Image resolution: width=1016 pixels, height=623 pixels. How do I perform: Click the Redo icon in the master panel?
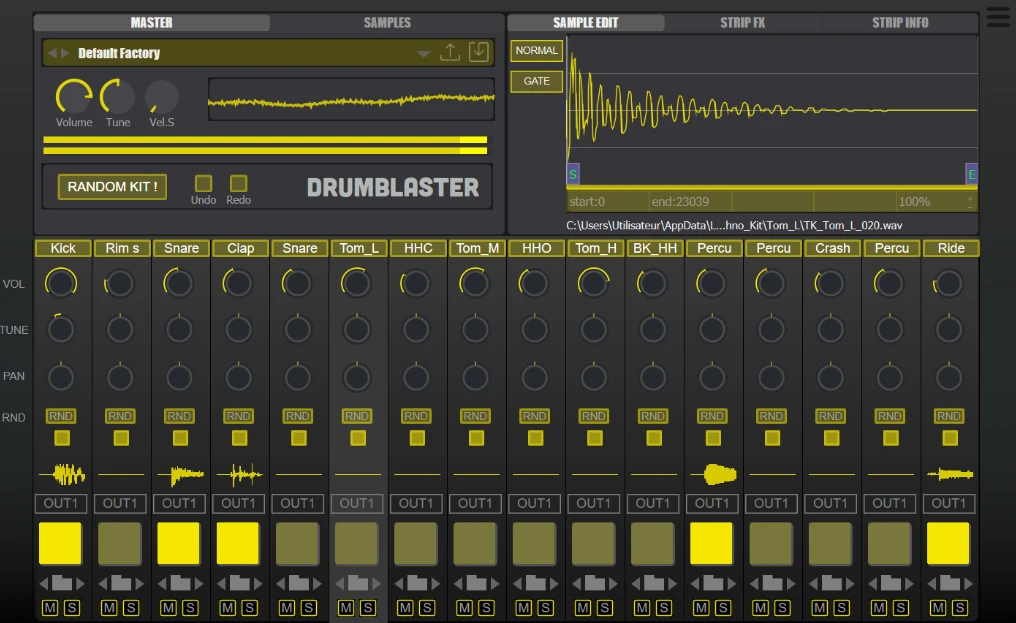coord(237,183)
